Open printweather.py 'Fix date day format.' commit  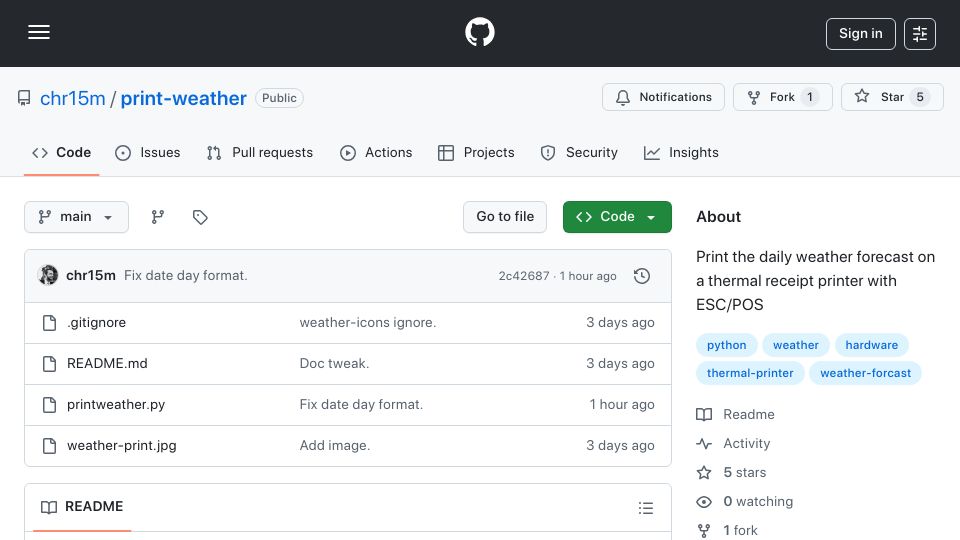[x=361, y=405]
